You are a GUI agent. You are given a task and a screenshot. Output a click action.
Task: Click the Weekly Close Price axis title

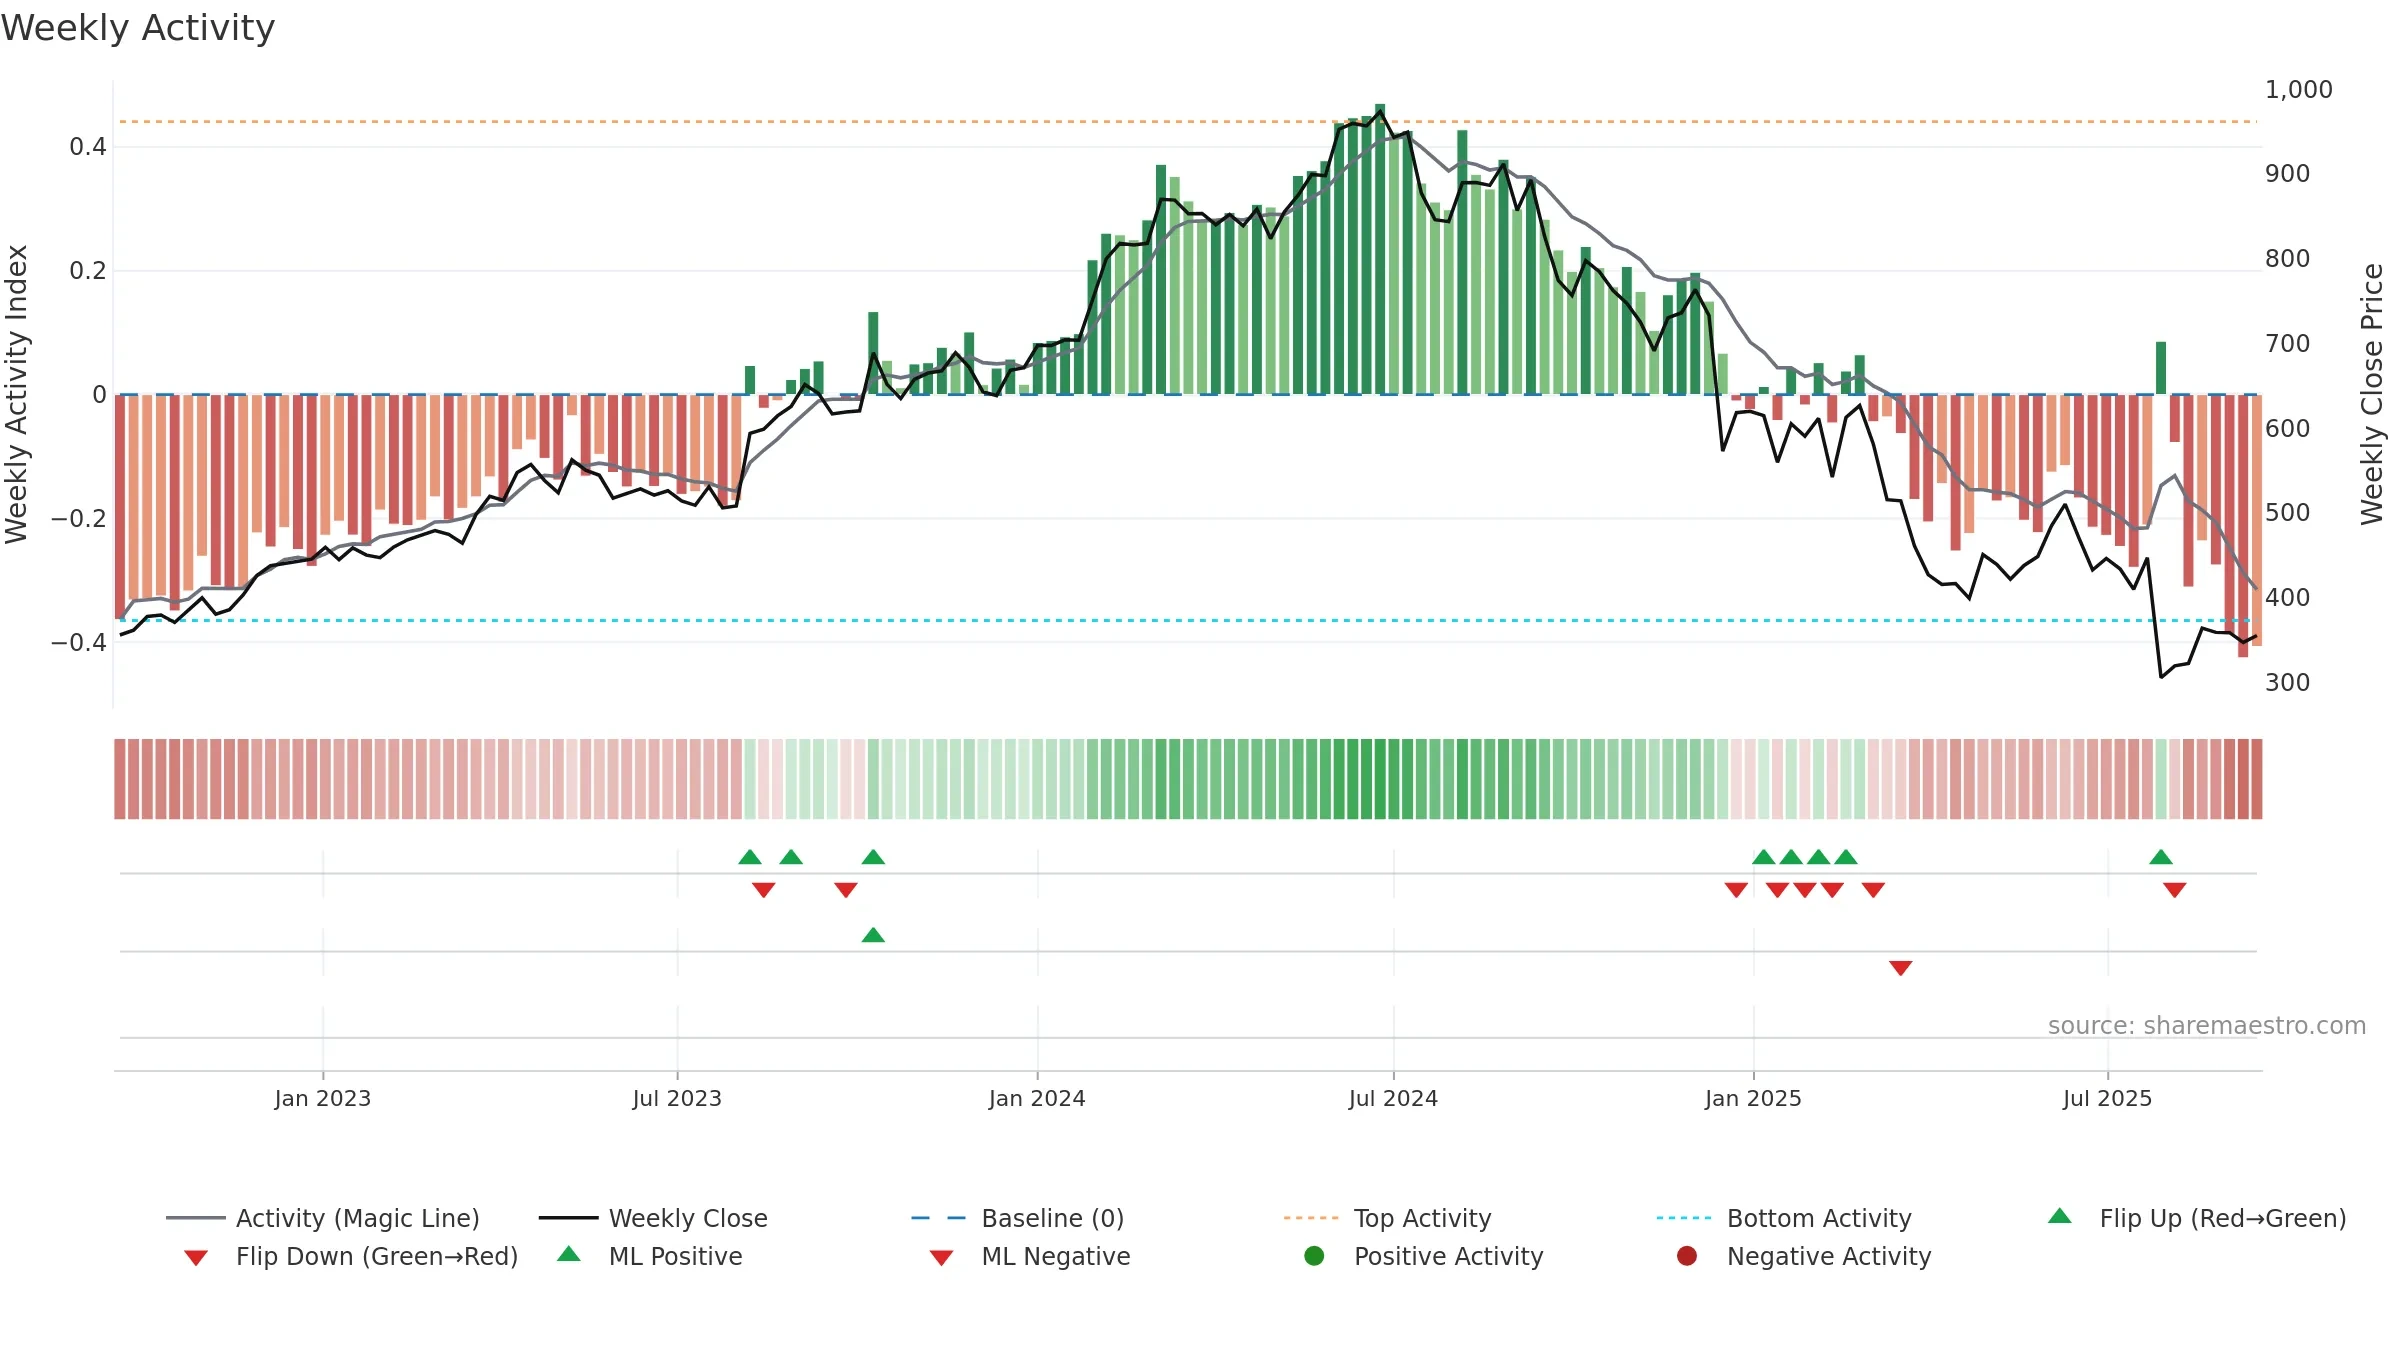tap(2372, 394)
